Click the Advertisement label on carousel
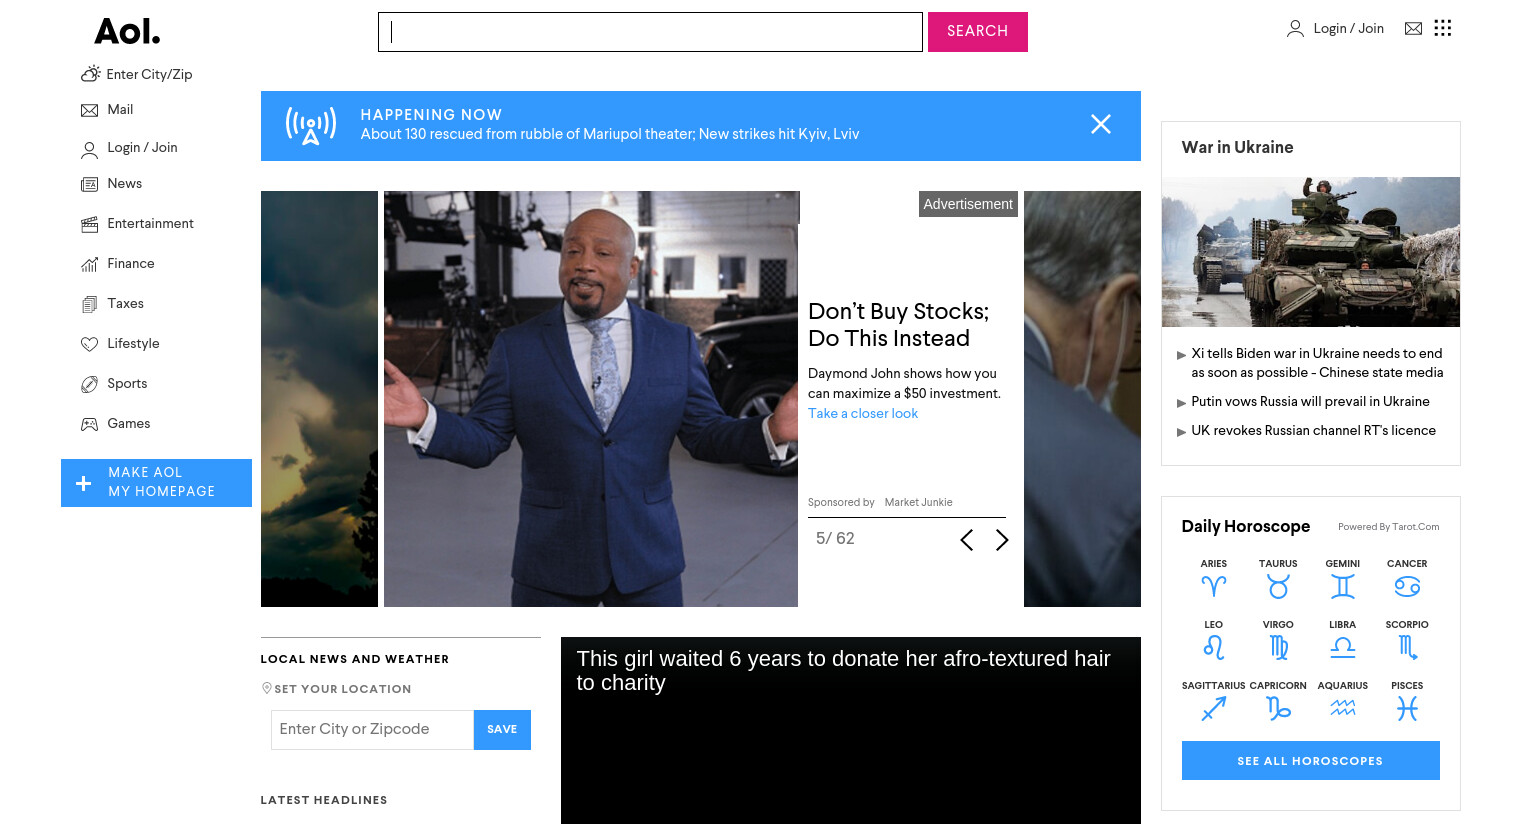 (x=968, y=204)
